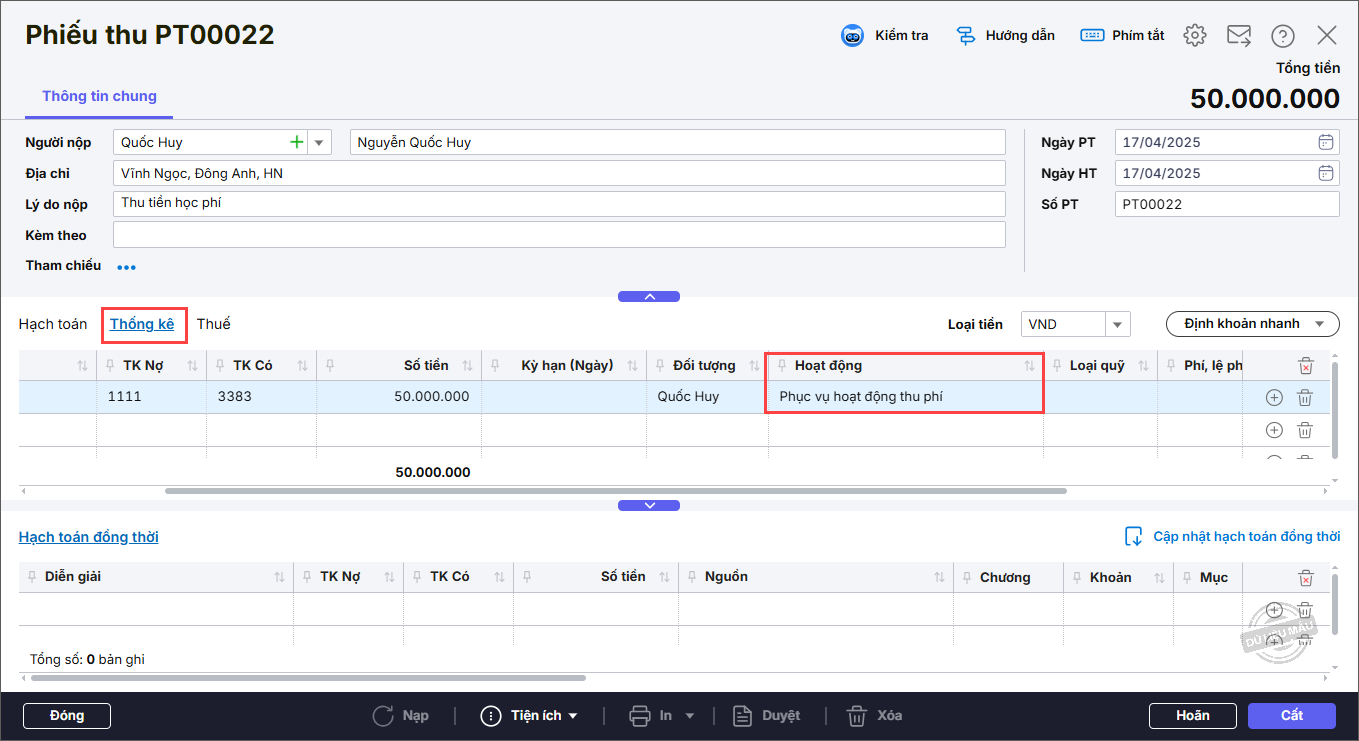Delete the first accounting row
1359x741 pixels.
point(1304,397)
